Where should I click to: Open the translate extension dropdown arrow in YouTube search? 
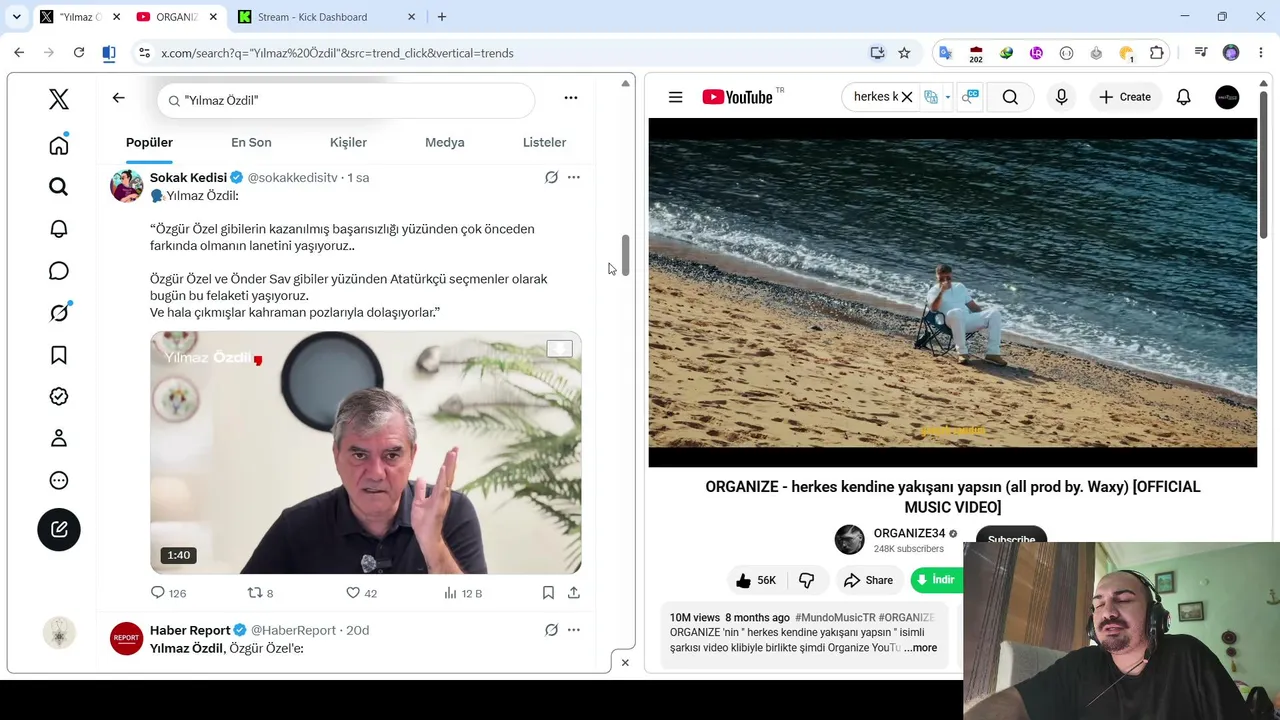click(946, 97)
